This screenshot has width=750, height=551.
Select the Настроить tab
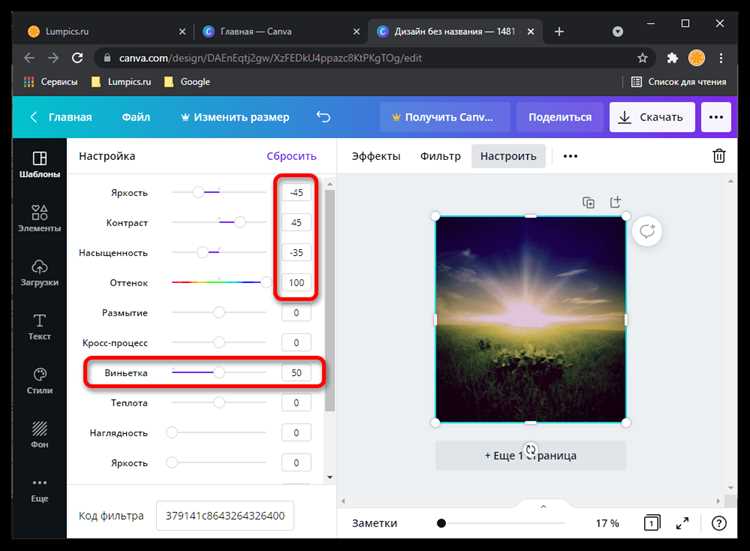[x=508, y=156]
